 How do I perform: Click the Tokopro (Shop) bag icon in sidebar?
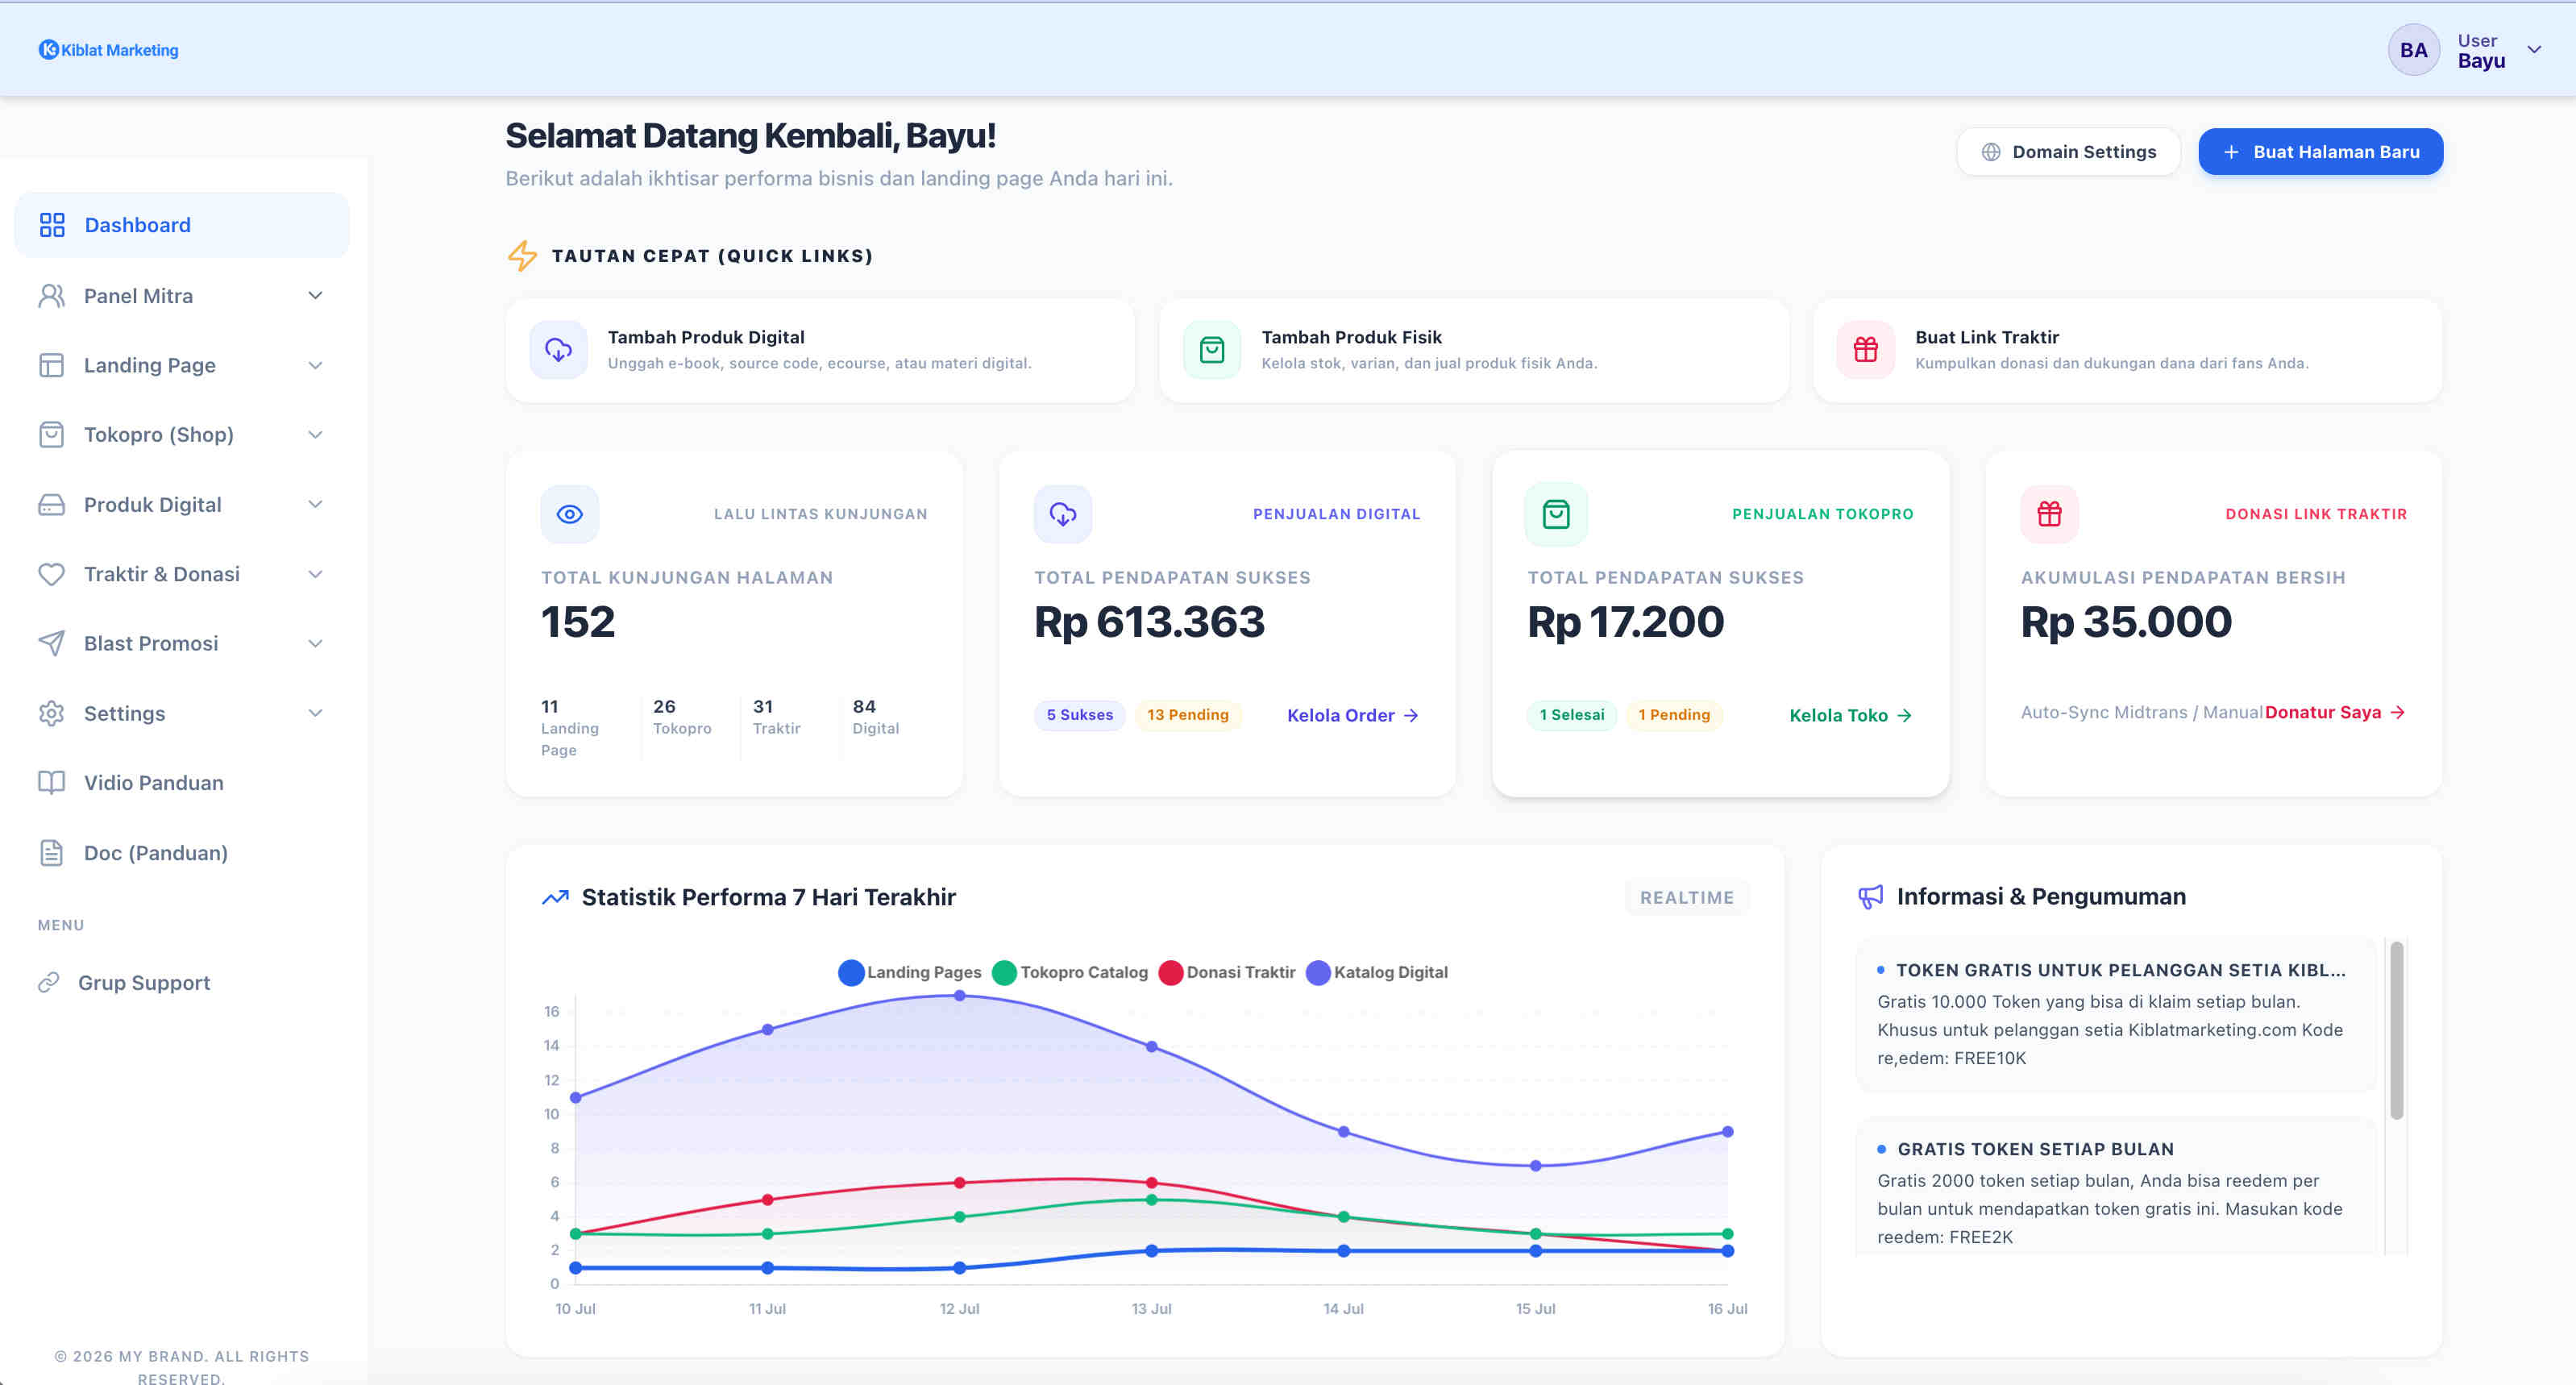pos(51,435)
